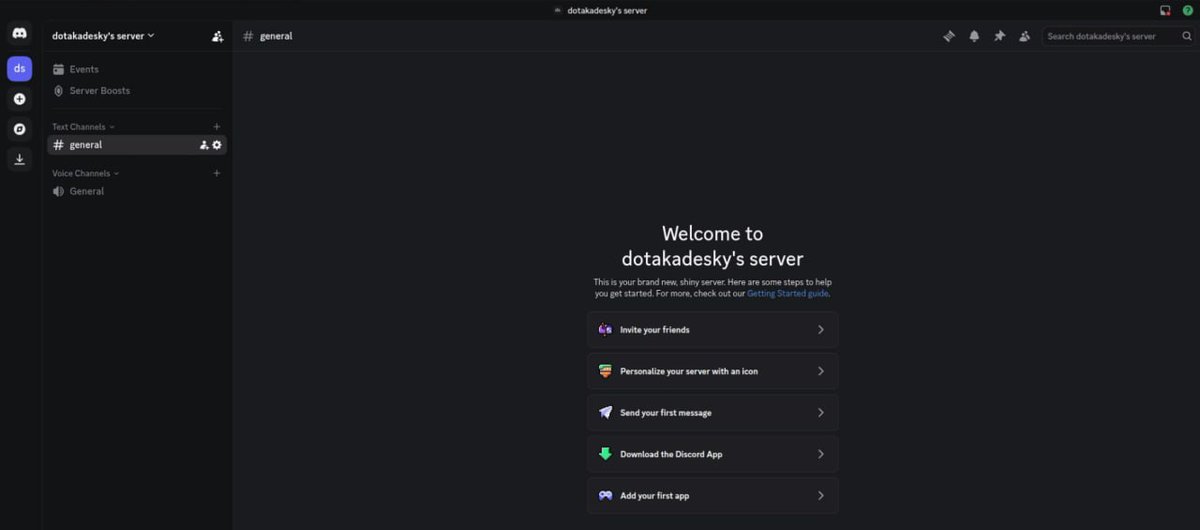Click chevron on Send your first message
Image resolution: width=1200 pixels, height=530 pixels.
(x=821, y=412)
